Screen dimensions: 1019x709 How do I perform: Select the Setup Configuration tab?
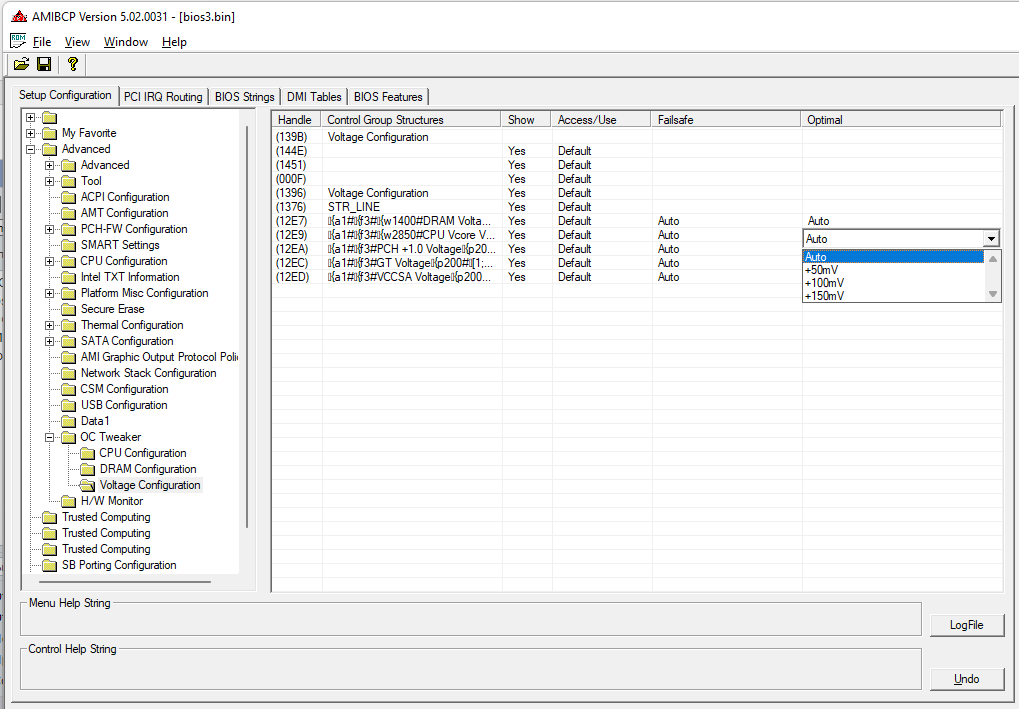click(x=65, y=95)
